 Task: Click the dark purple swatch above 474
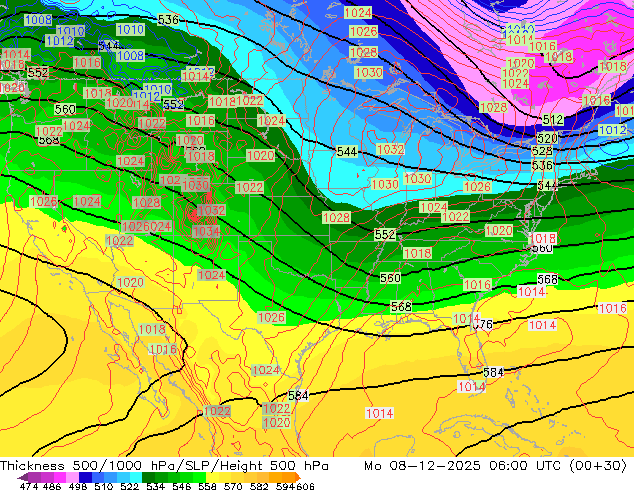point(34,477)
